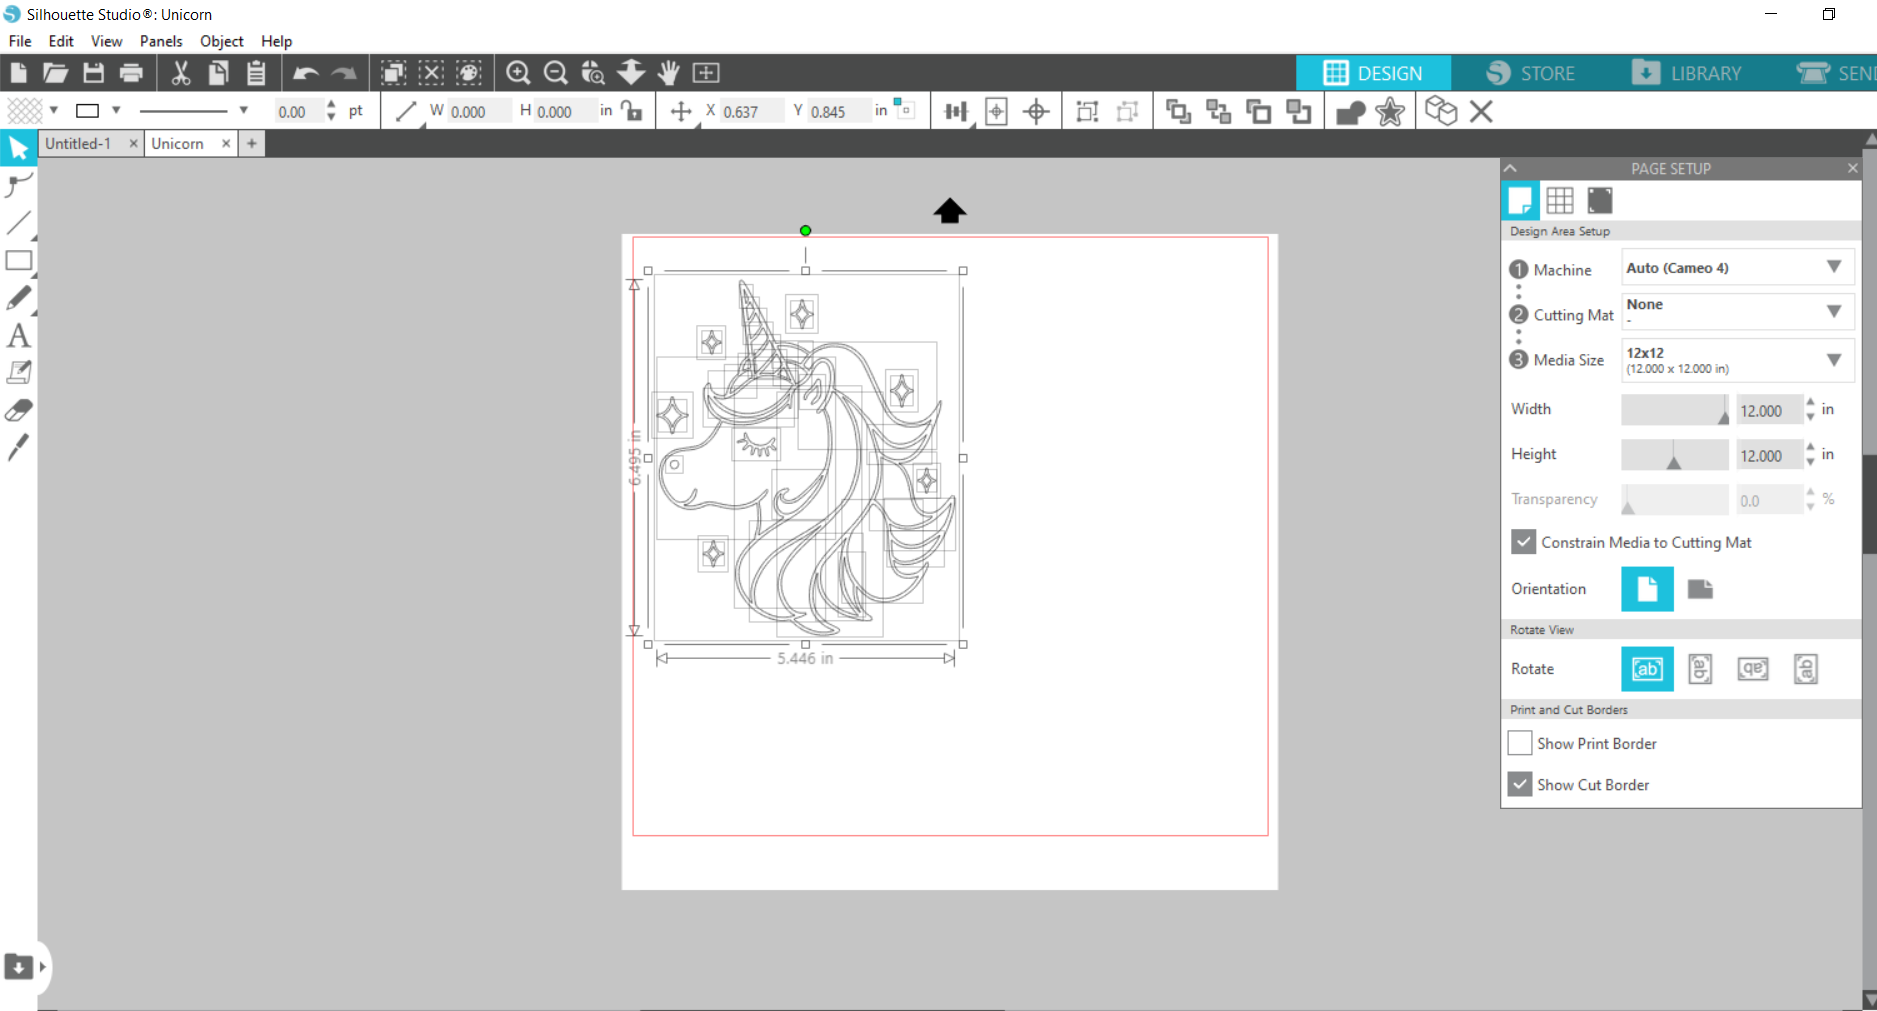Click the Redo arrow icon
1877x1011 pixels.
[344, 73]
